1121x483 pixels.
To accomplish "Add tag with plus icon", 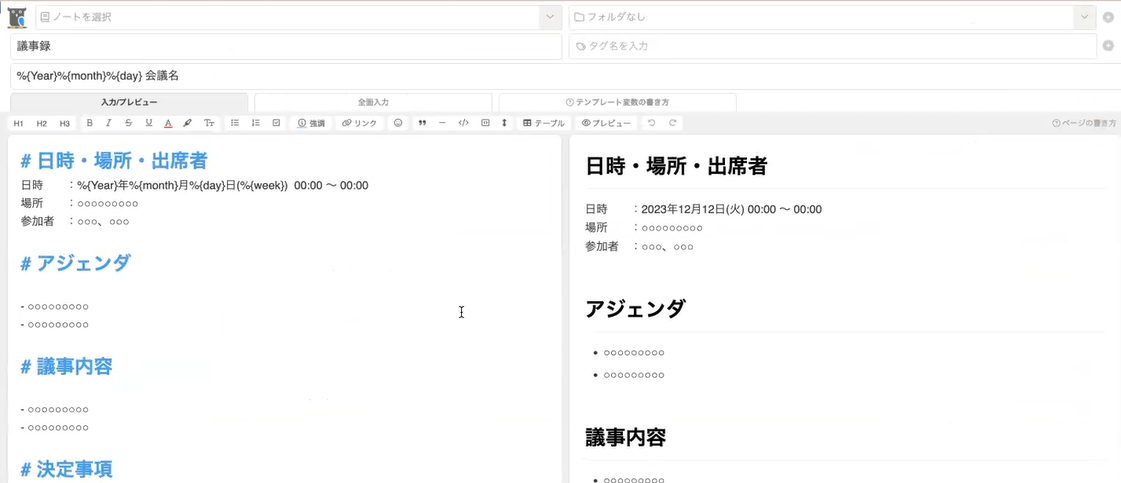I will point(1109,46).
